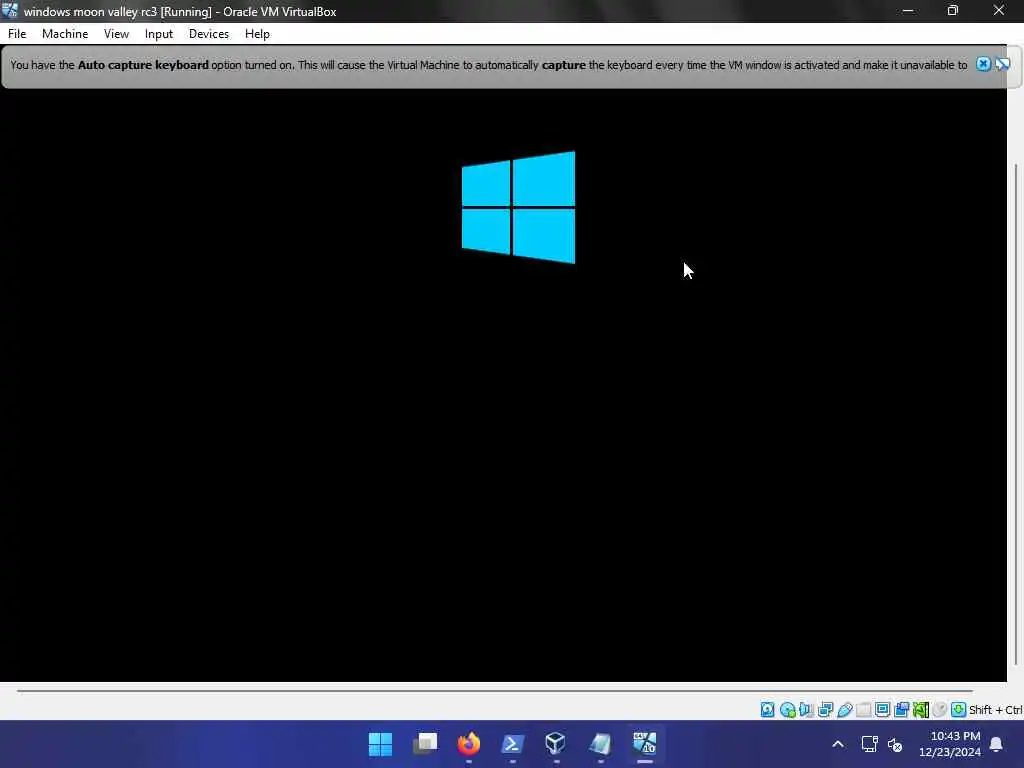Click the don't-show-again notification icon
This screenshot has width=1024, height=768.
1002,64
